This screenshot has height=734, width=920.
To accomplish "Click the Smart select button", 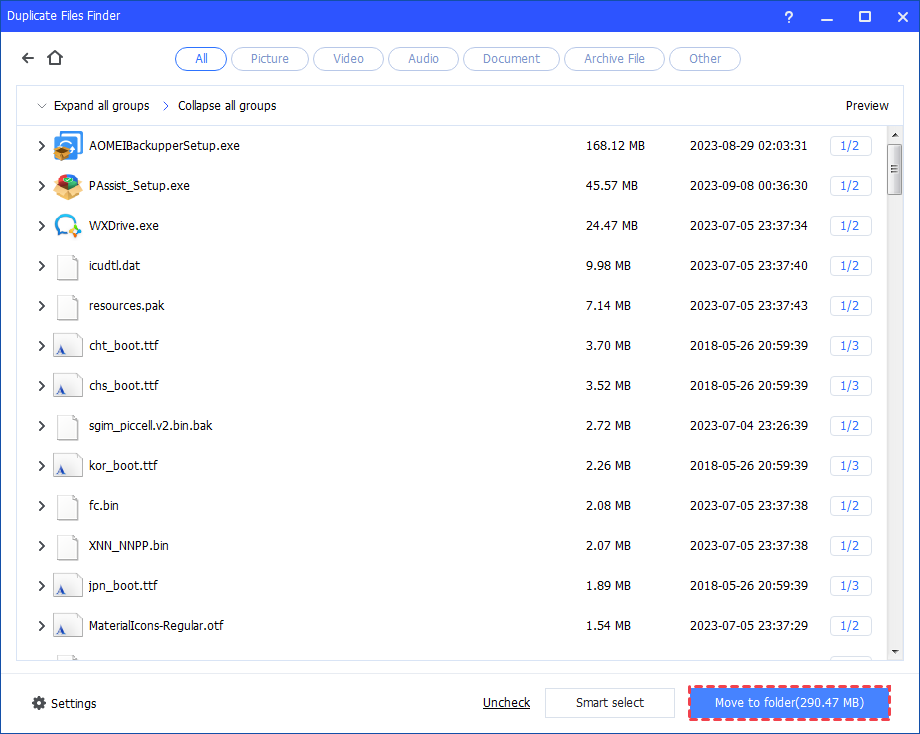I will pyautogui.click(x=610, y=703).
